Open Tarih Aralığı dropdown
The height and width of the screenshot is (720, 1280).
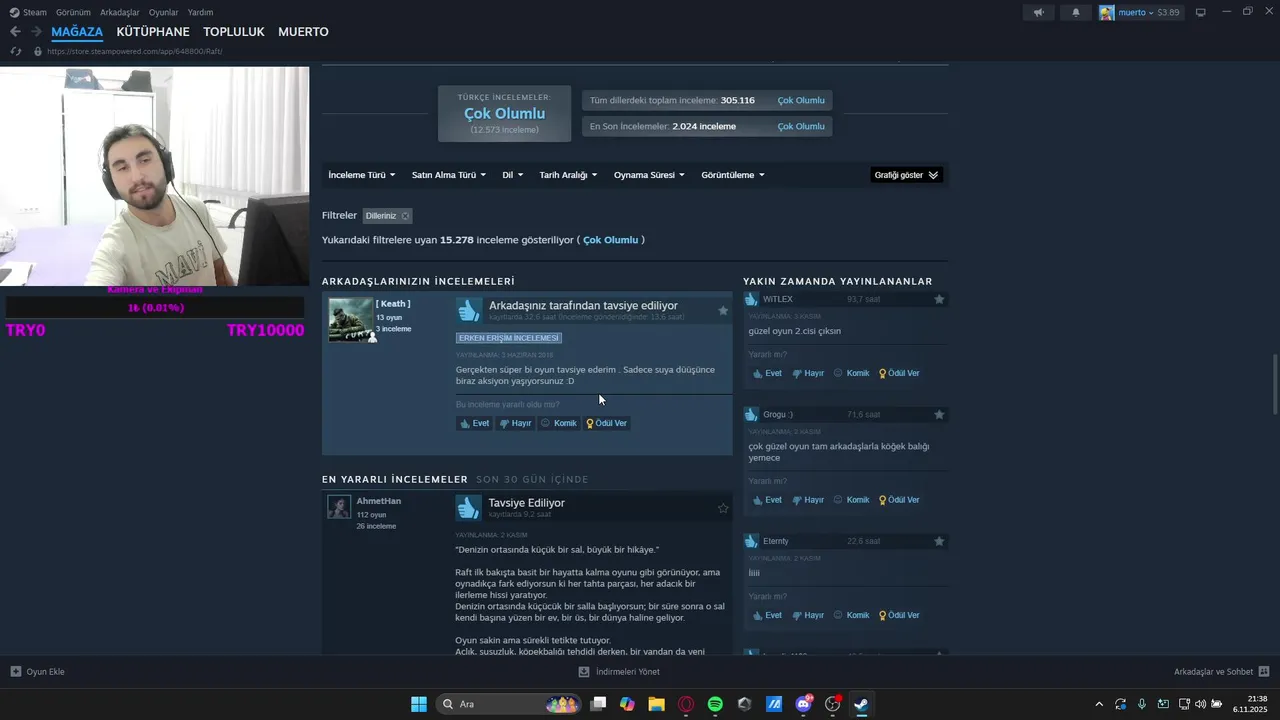(x=568, y=175)
